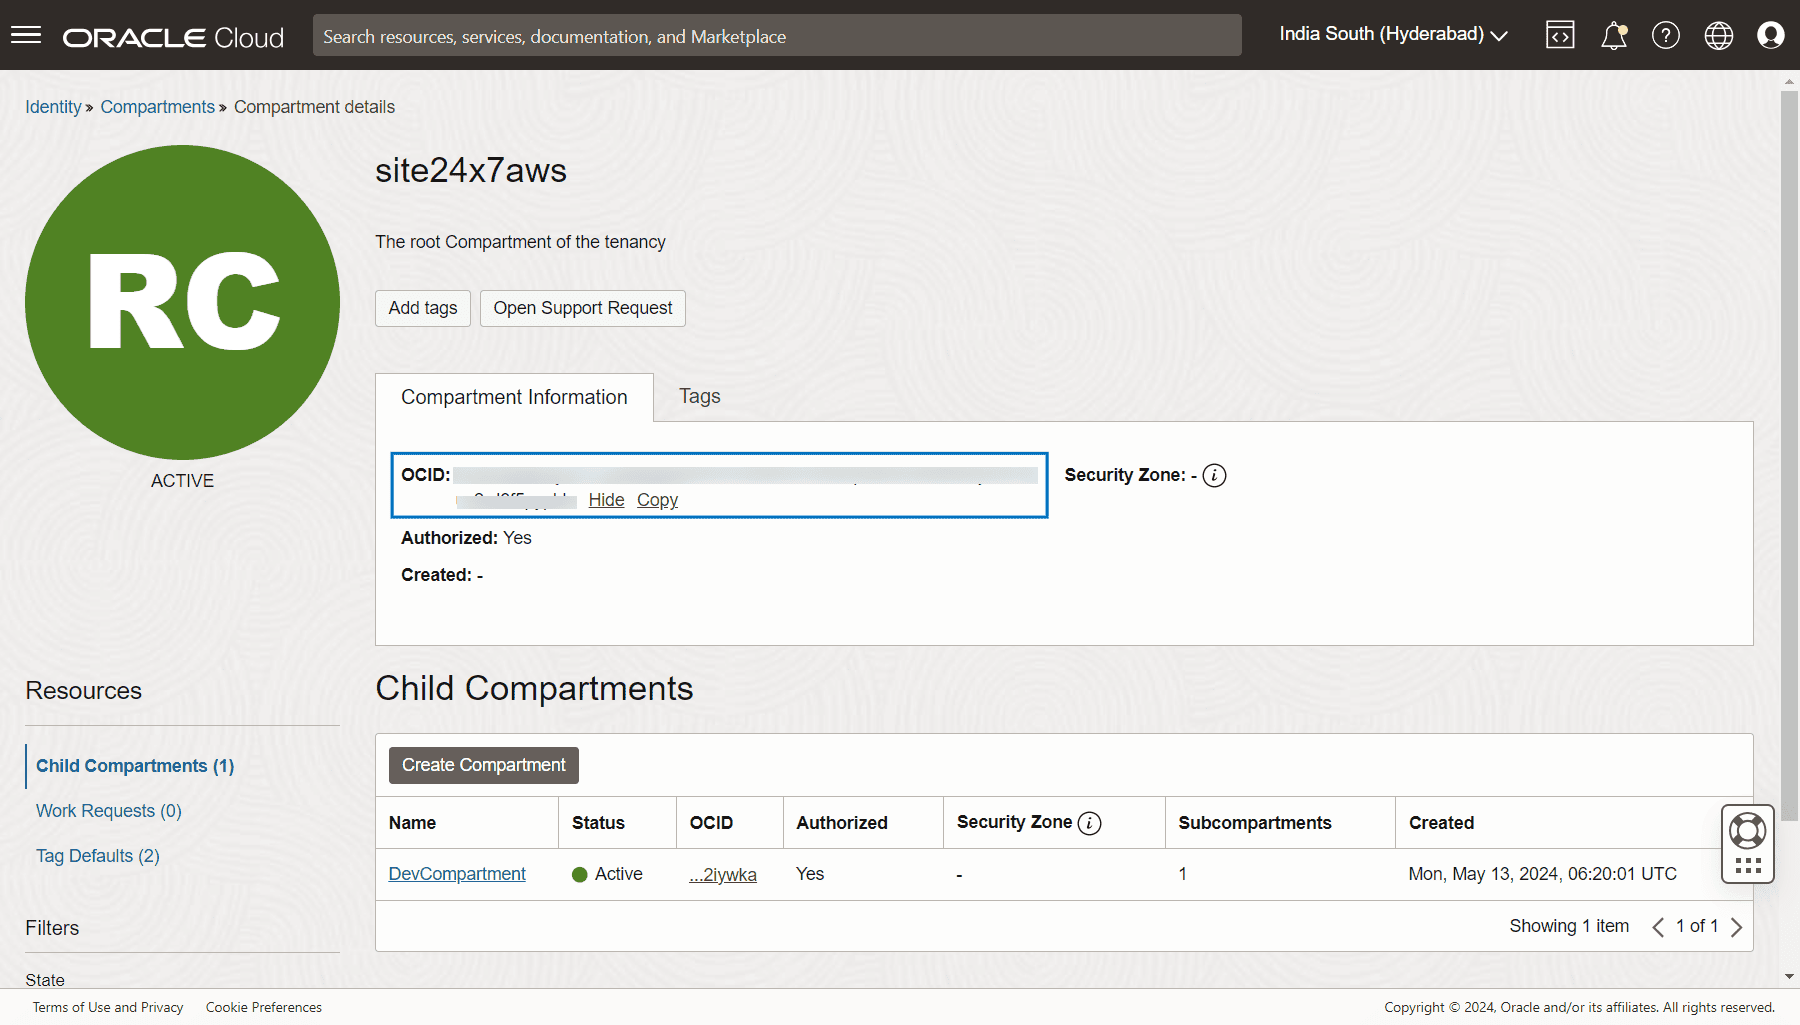Open the help question mark icon
1800x1025 pixels.
(x=1665, y=36)
